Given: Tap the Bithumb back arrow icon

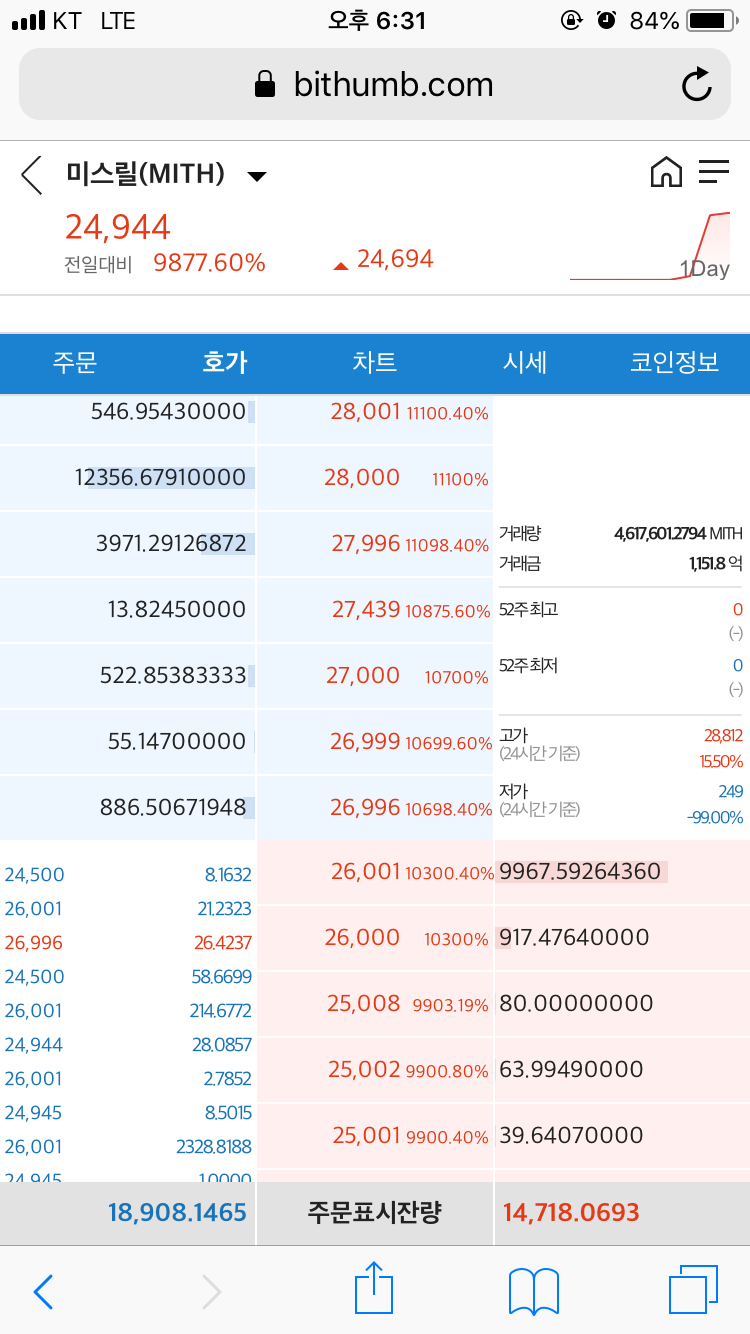Looking at the screenshot, I should click(x=32, y=175).
